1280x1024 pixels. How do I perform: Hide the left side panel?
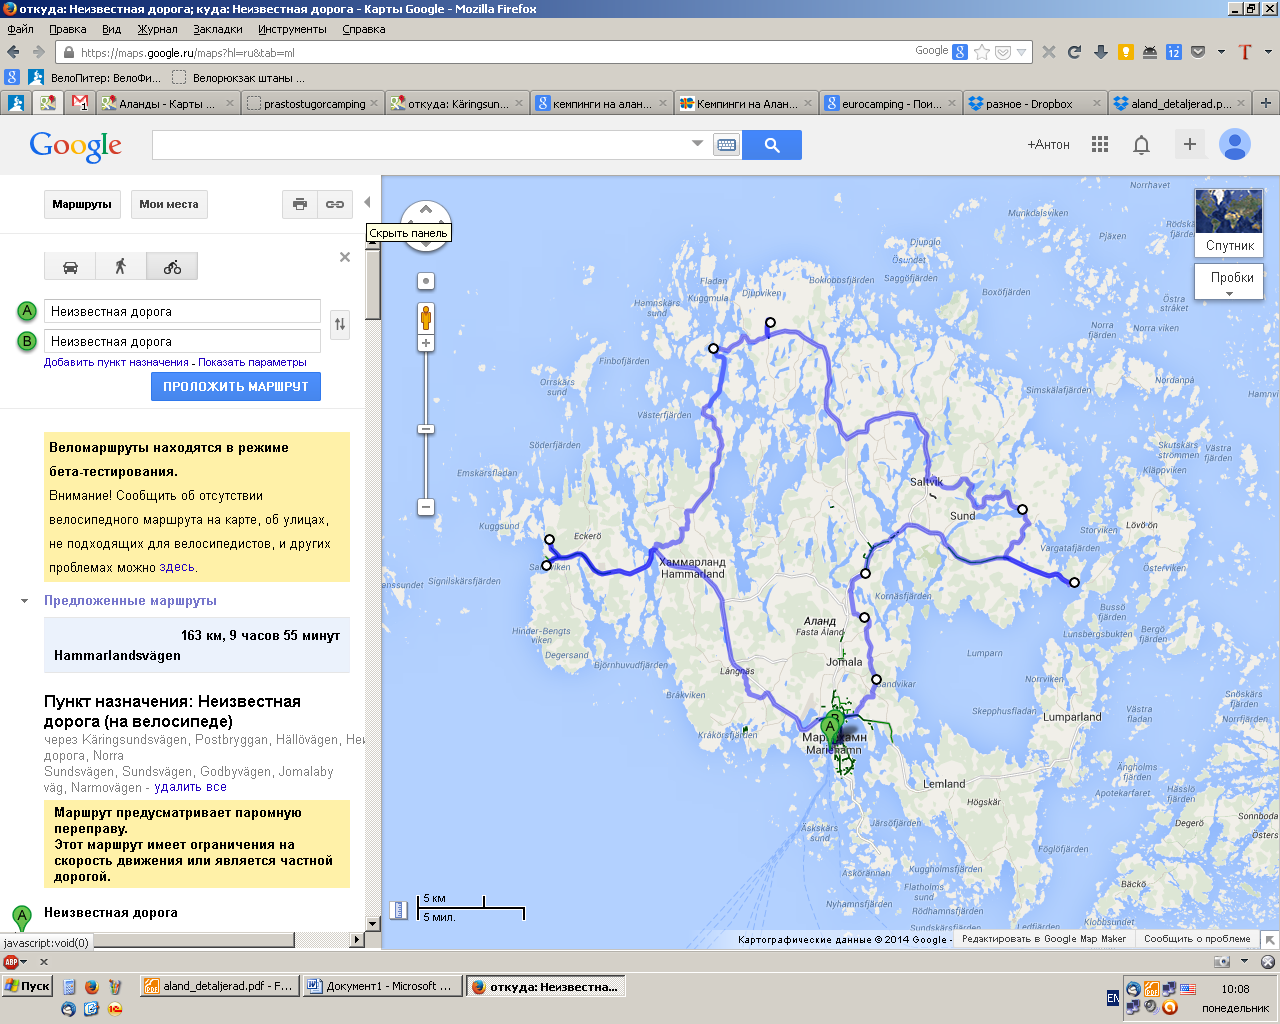click(367, 202)
